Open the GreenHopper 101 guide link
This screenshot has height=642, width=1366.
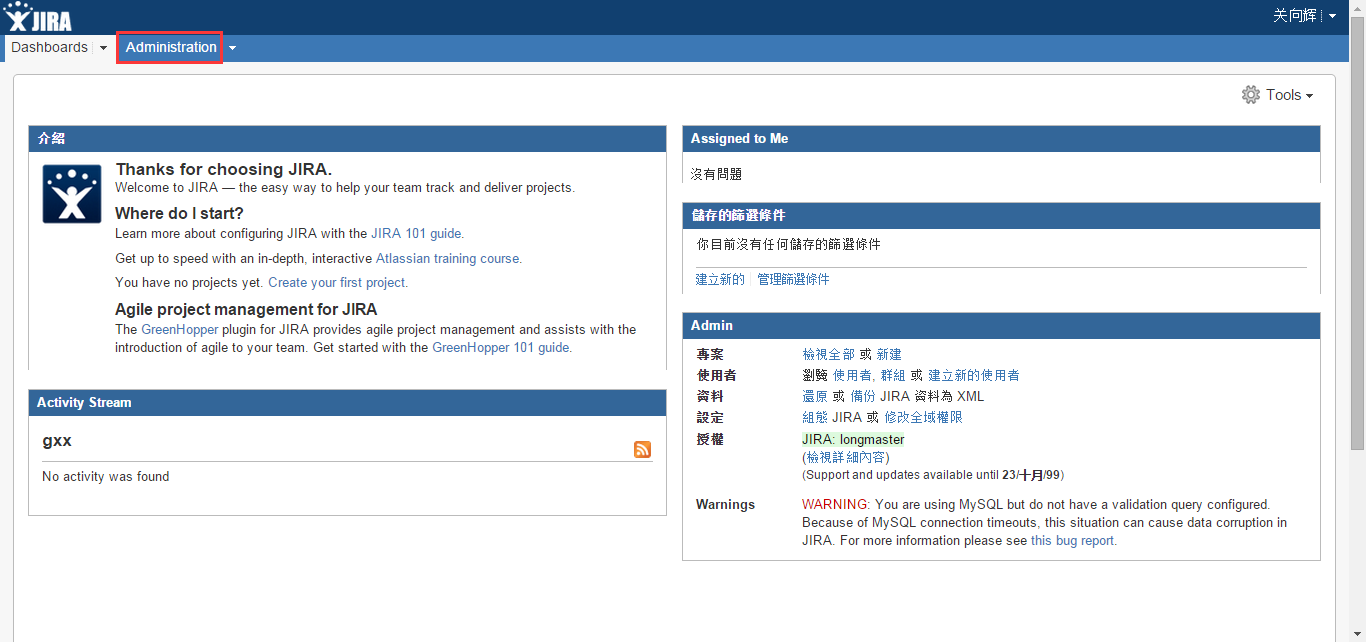(501, 348)
